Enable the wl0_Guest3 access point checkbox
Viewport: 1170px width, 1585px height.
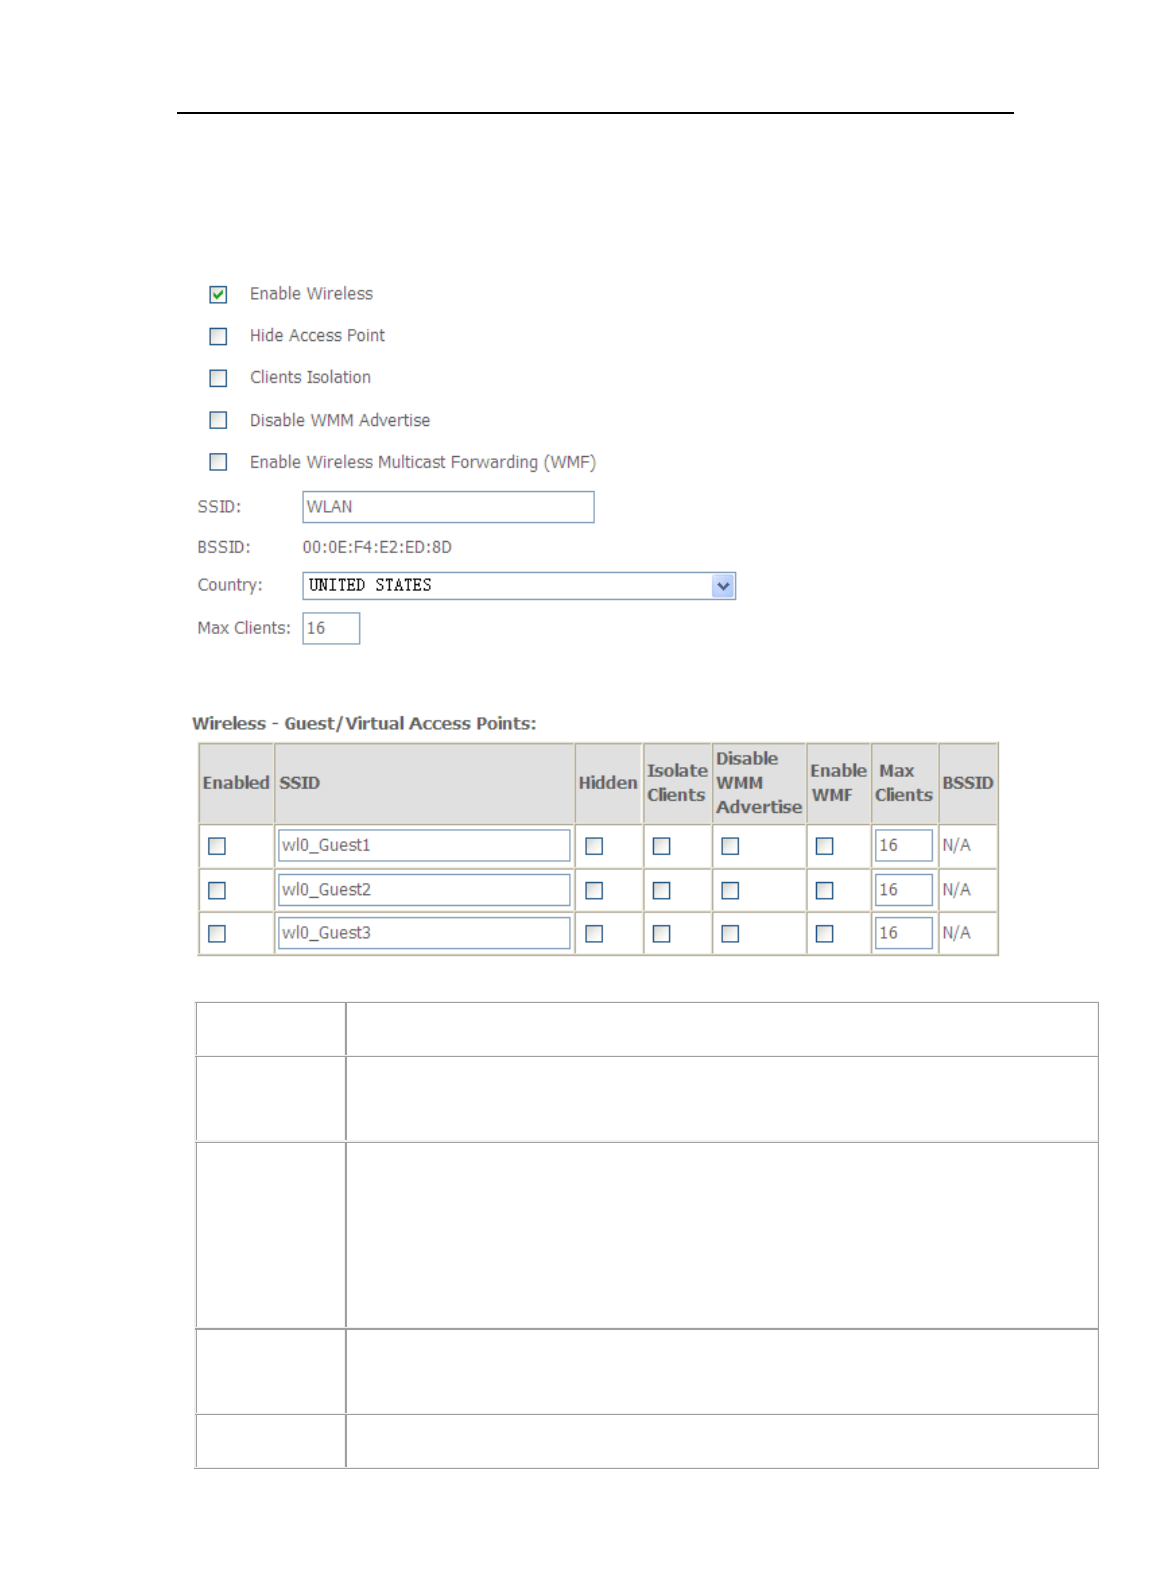pyautogui.click(x=217, y=933)
